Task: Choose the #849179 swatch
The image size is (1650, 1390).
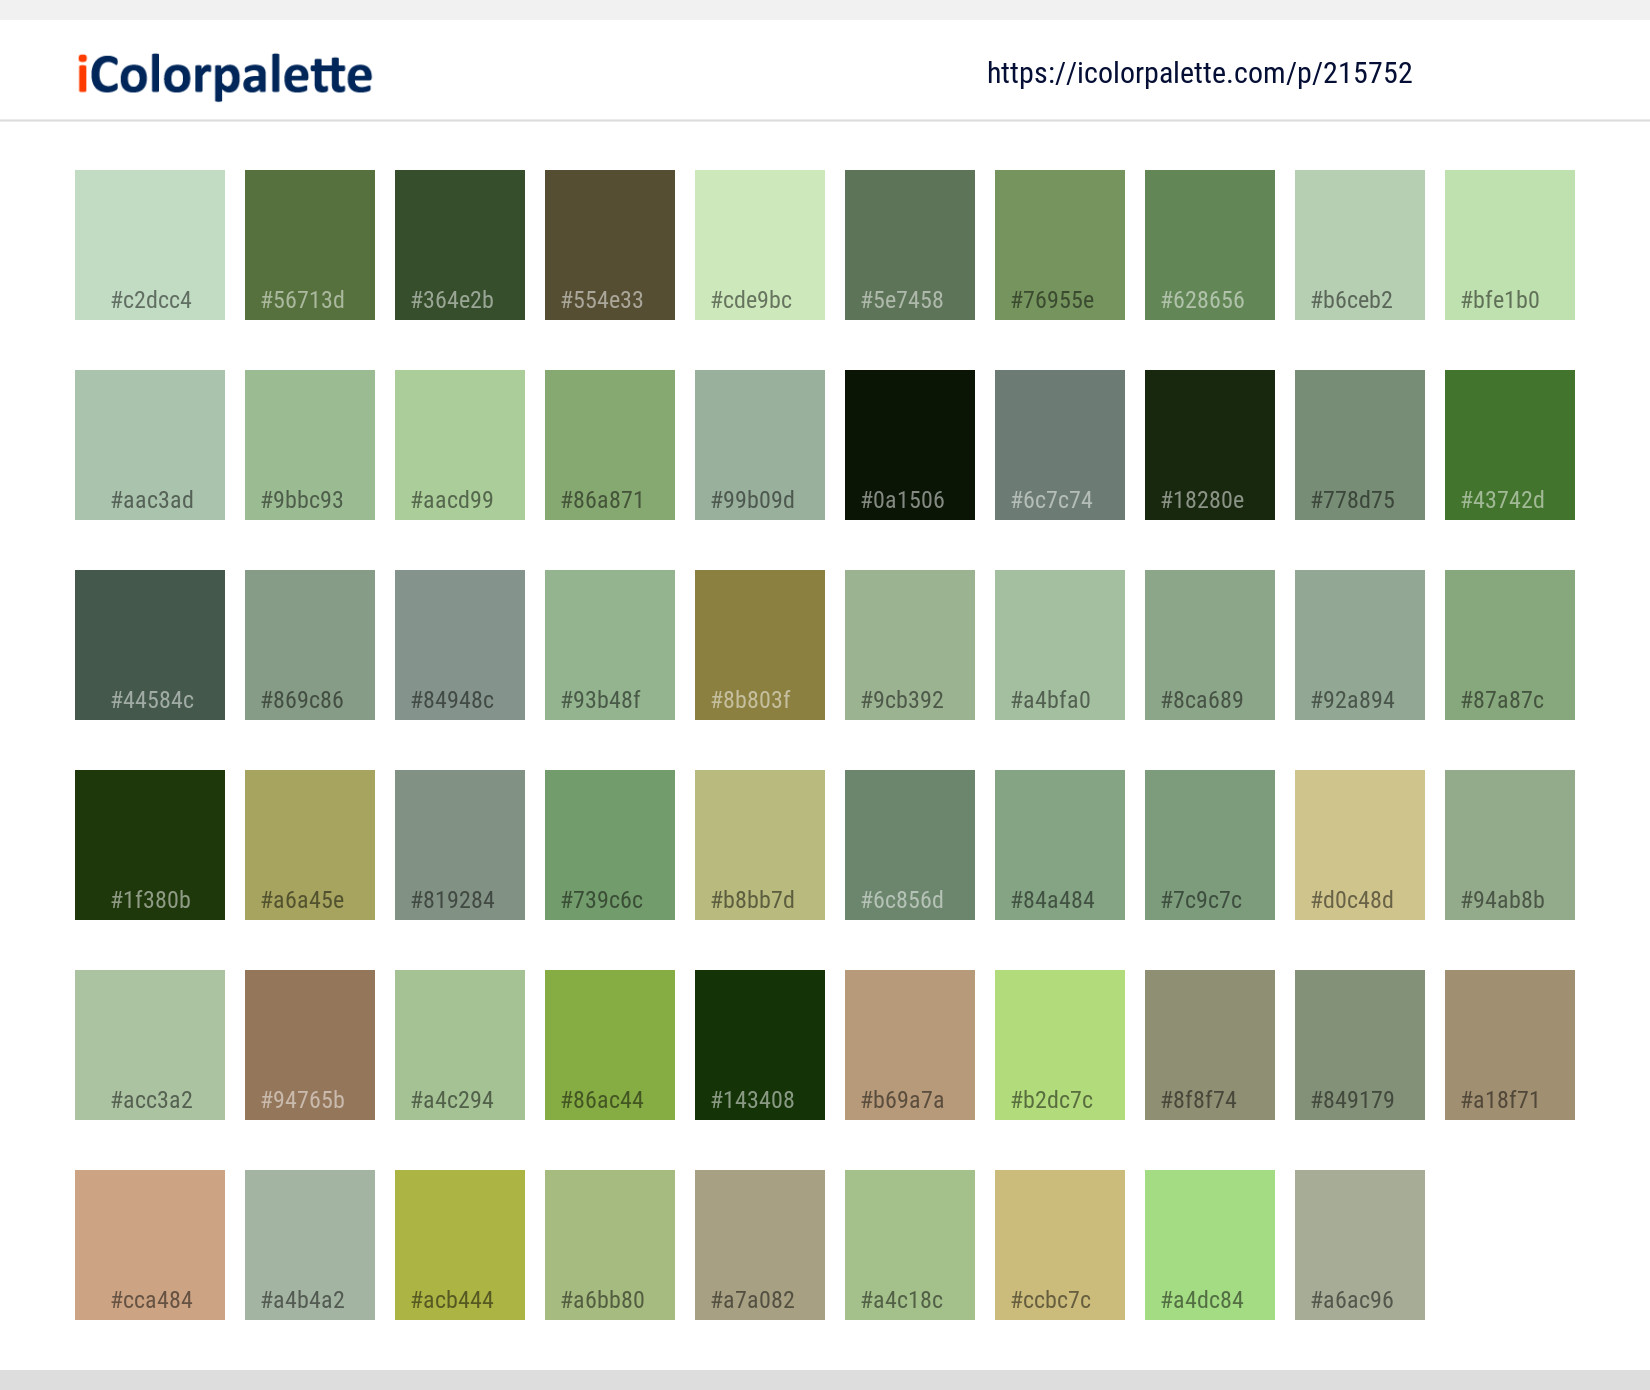Action: [1360, 1045]
